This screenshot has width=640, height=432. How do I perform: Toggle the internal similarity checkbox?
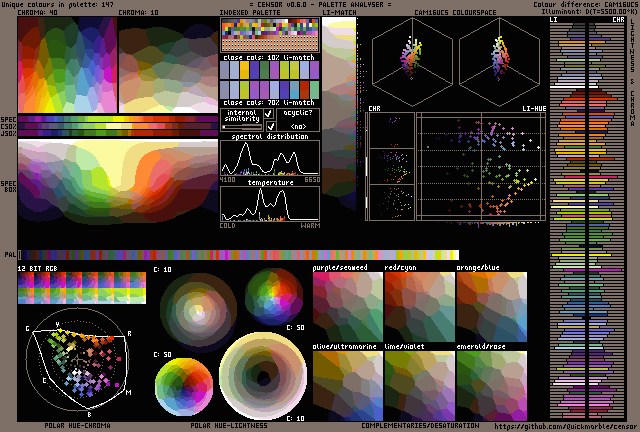coord(269,115)
